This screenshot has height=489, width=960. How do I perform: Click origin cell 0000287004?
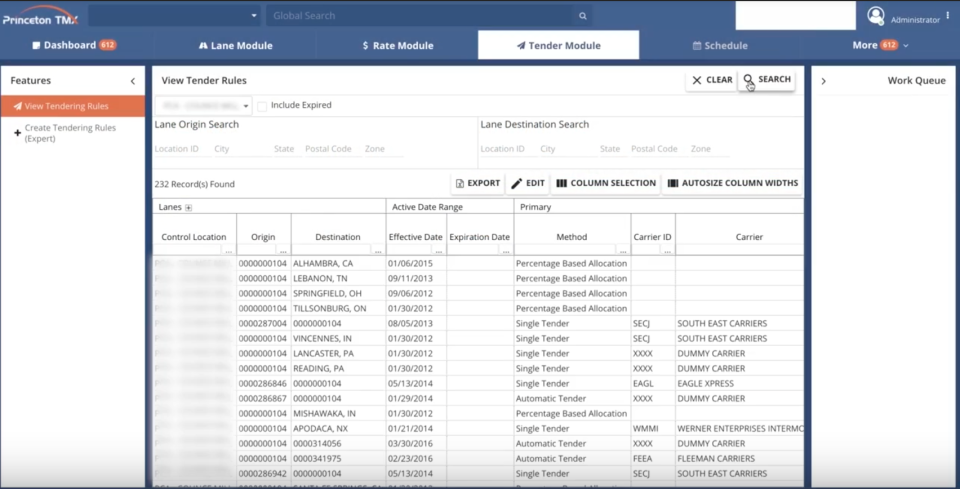(264, 324)
